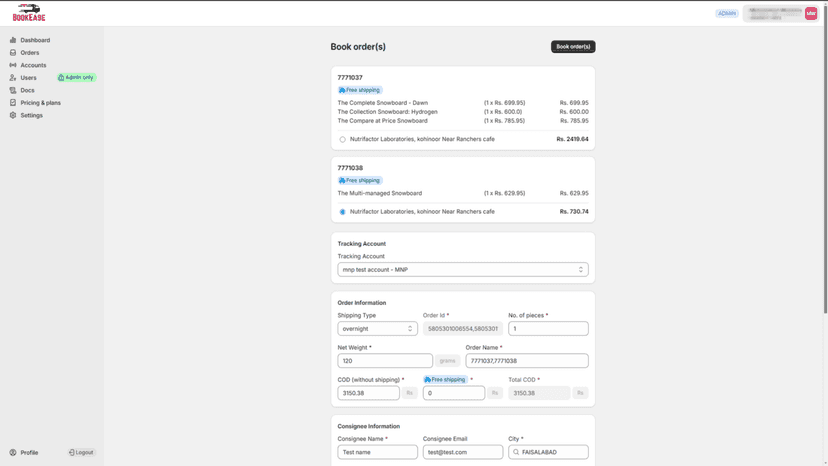Go to Orders page

tap(30, 53)
